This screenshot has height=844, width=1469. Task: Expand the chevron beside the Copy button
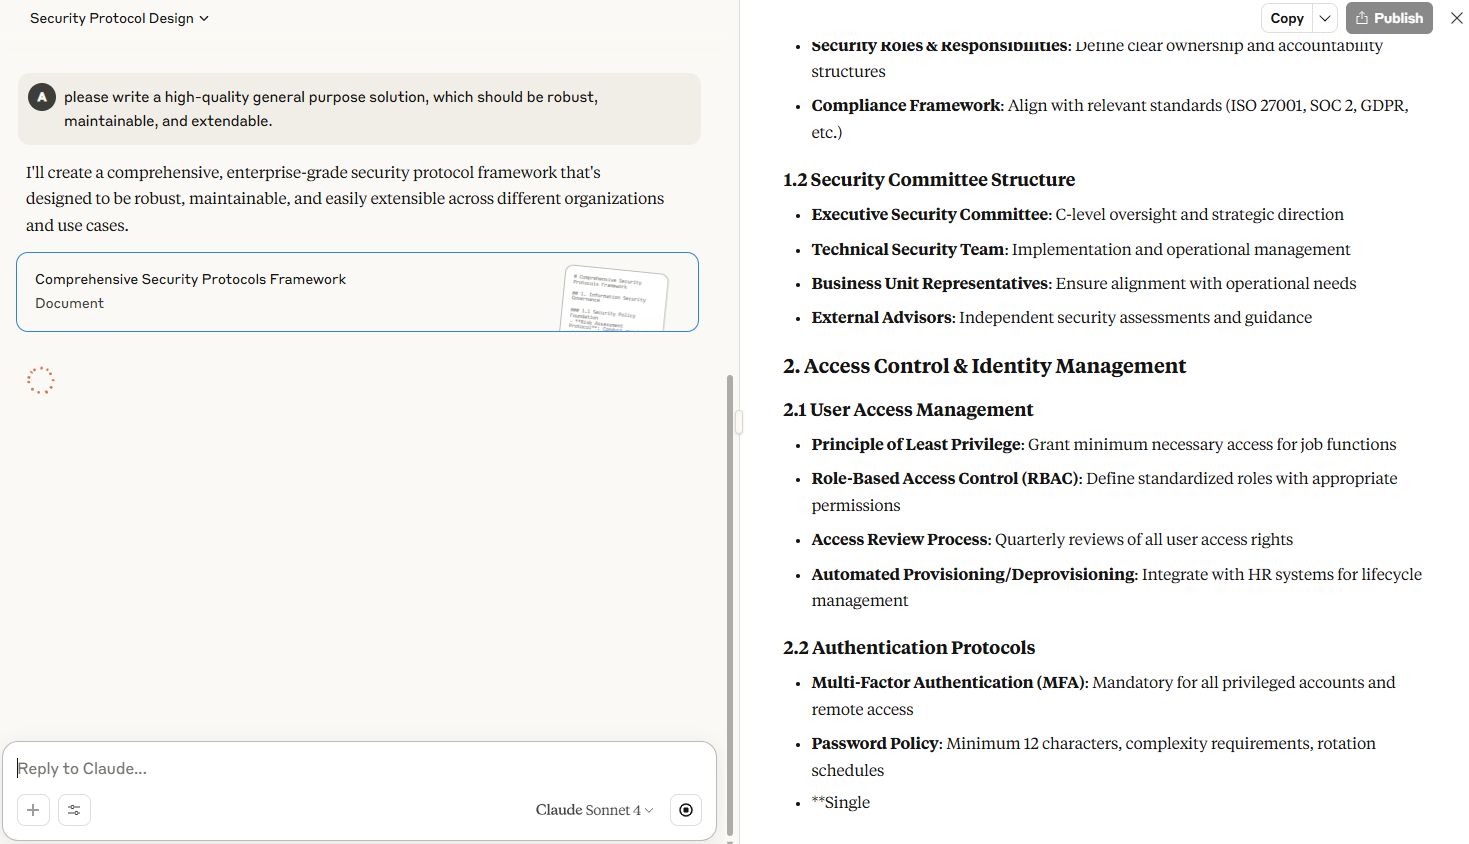click(x=1325, y=18)
